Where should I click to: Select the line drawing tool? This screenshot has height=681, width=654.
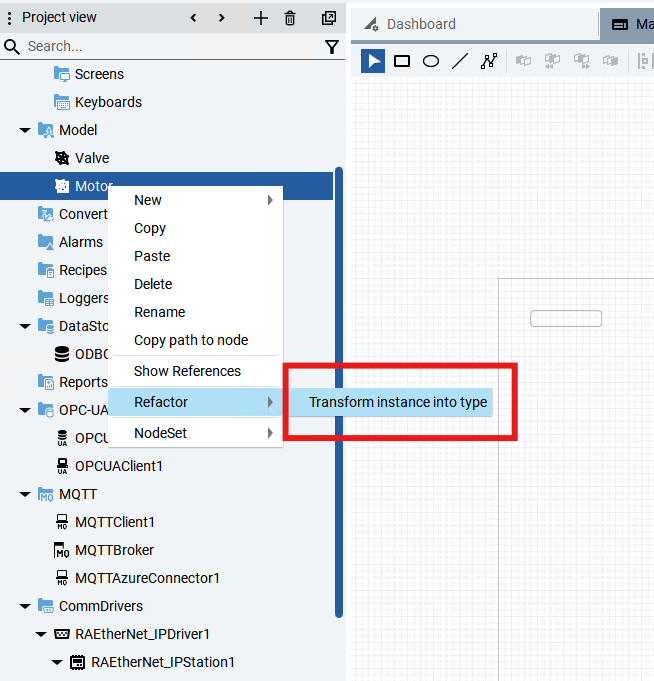pyautogui.click(x=460, y=61)
